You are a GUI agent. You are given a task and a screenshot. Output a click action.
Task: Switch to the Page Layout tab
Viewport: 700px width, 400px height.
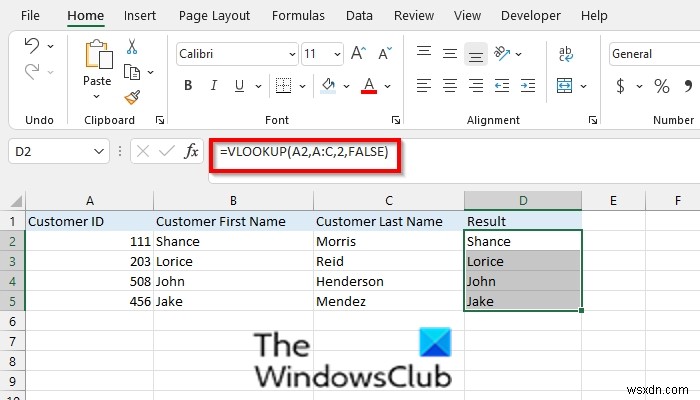214,16
